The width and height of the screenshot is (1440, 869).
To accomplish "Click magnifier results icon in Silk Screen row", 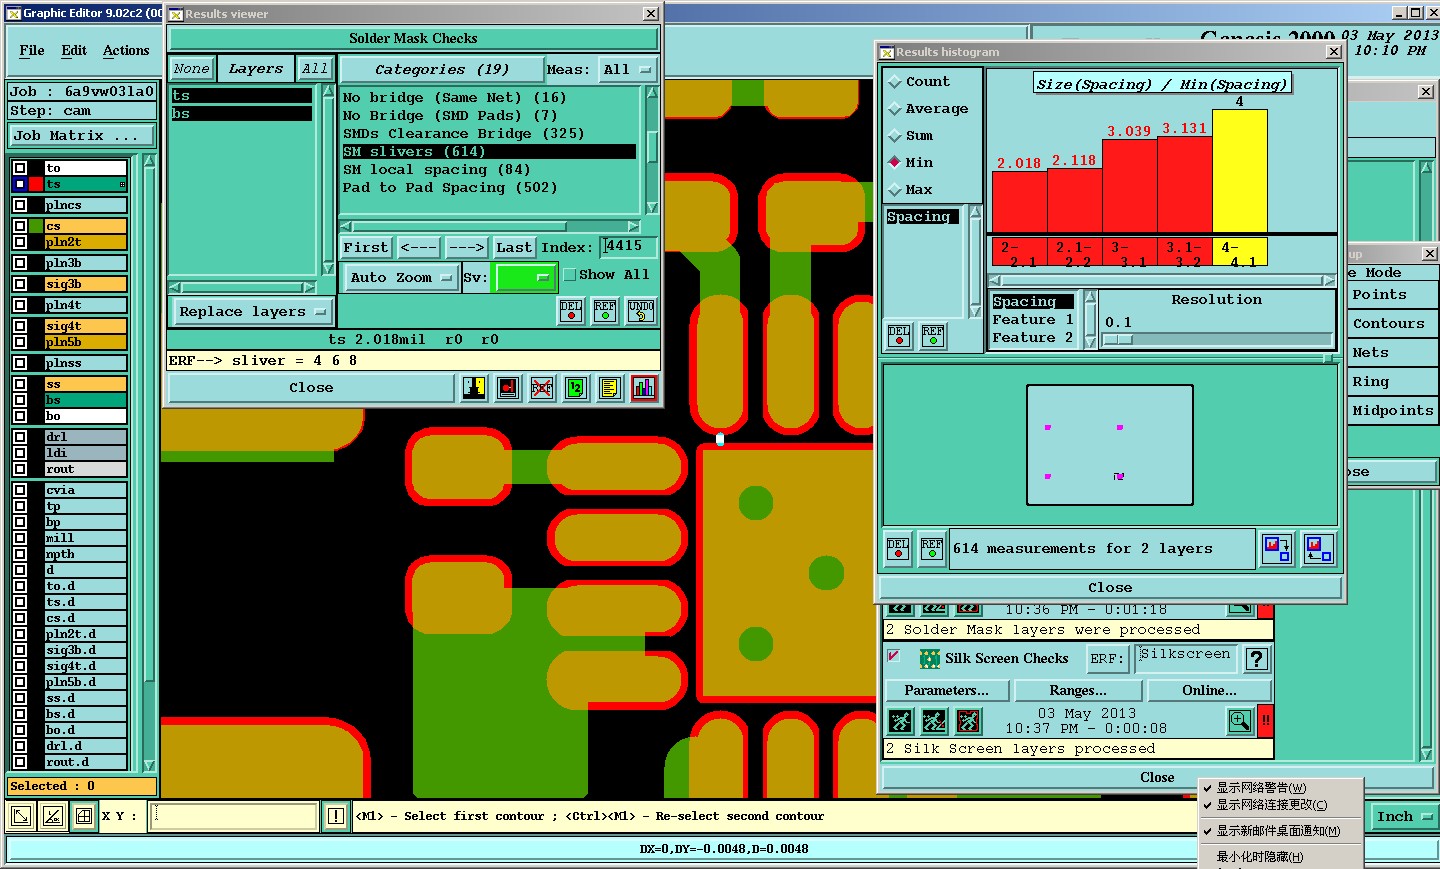I will coord(1240,720).
